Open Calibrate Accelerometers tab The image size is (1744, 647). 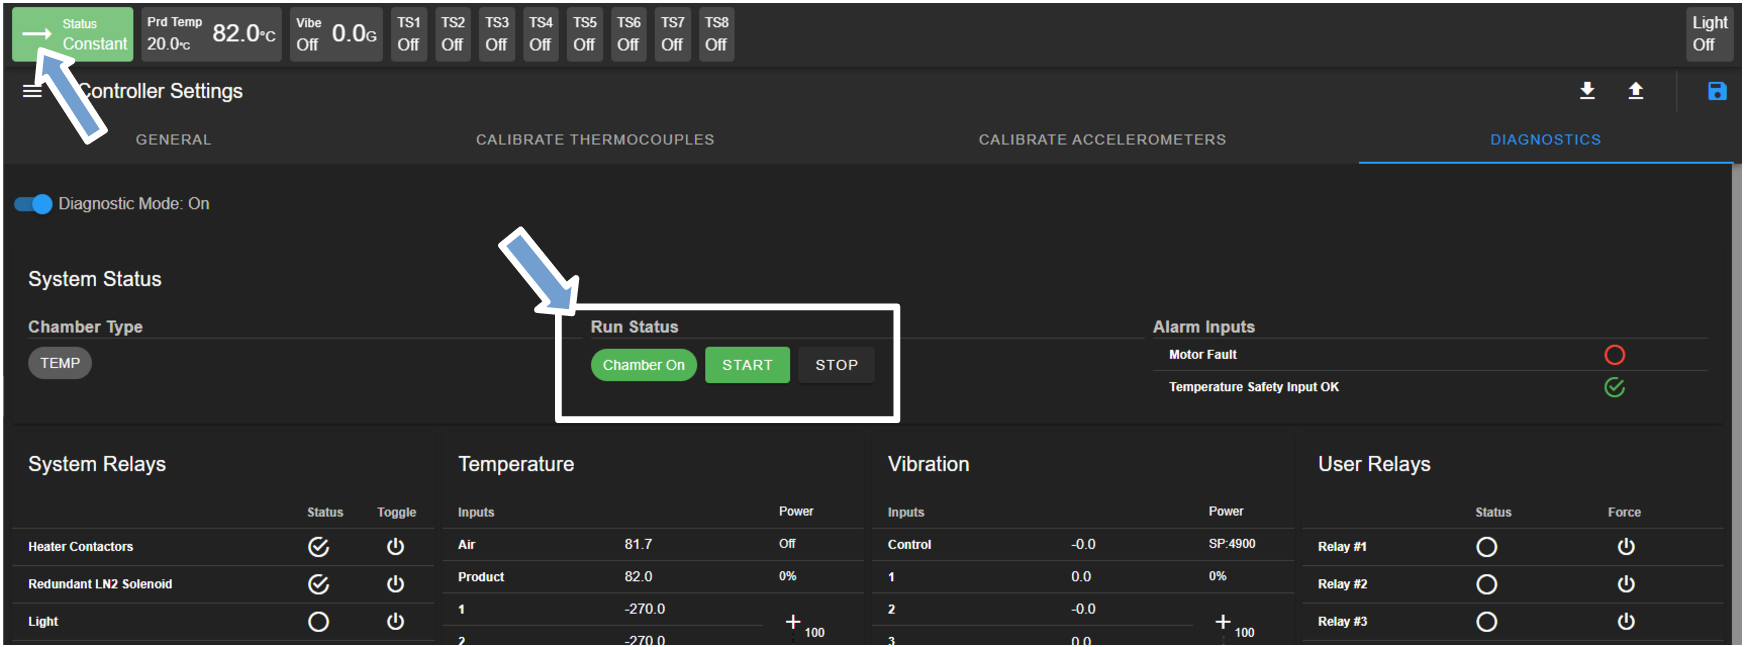tap(1102, 140)
